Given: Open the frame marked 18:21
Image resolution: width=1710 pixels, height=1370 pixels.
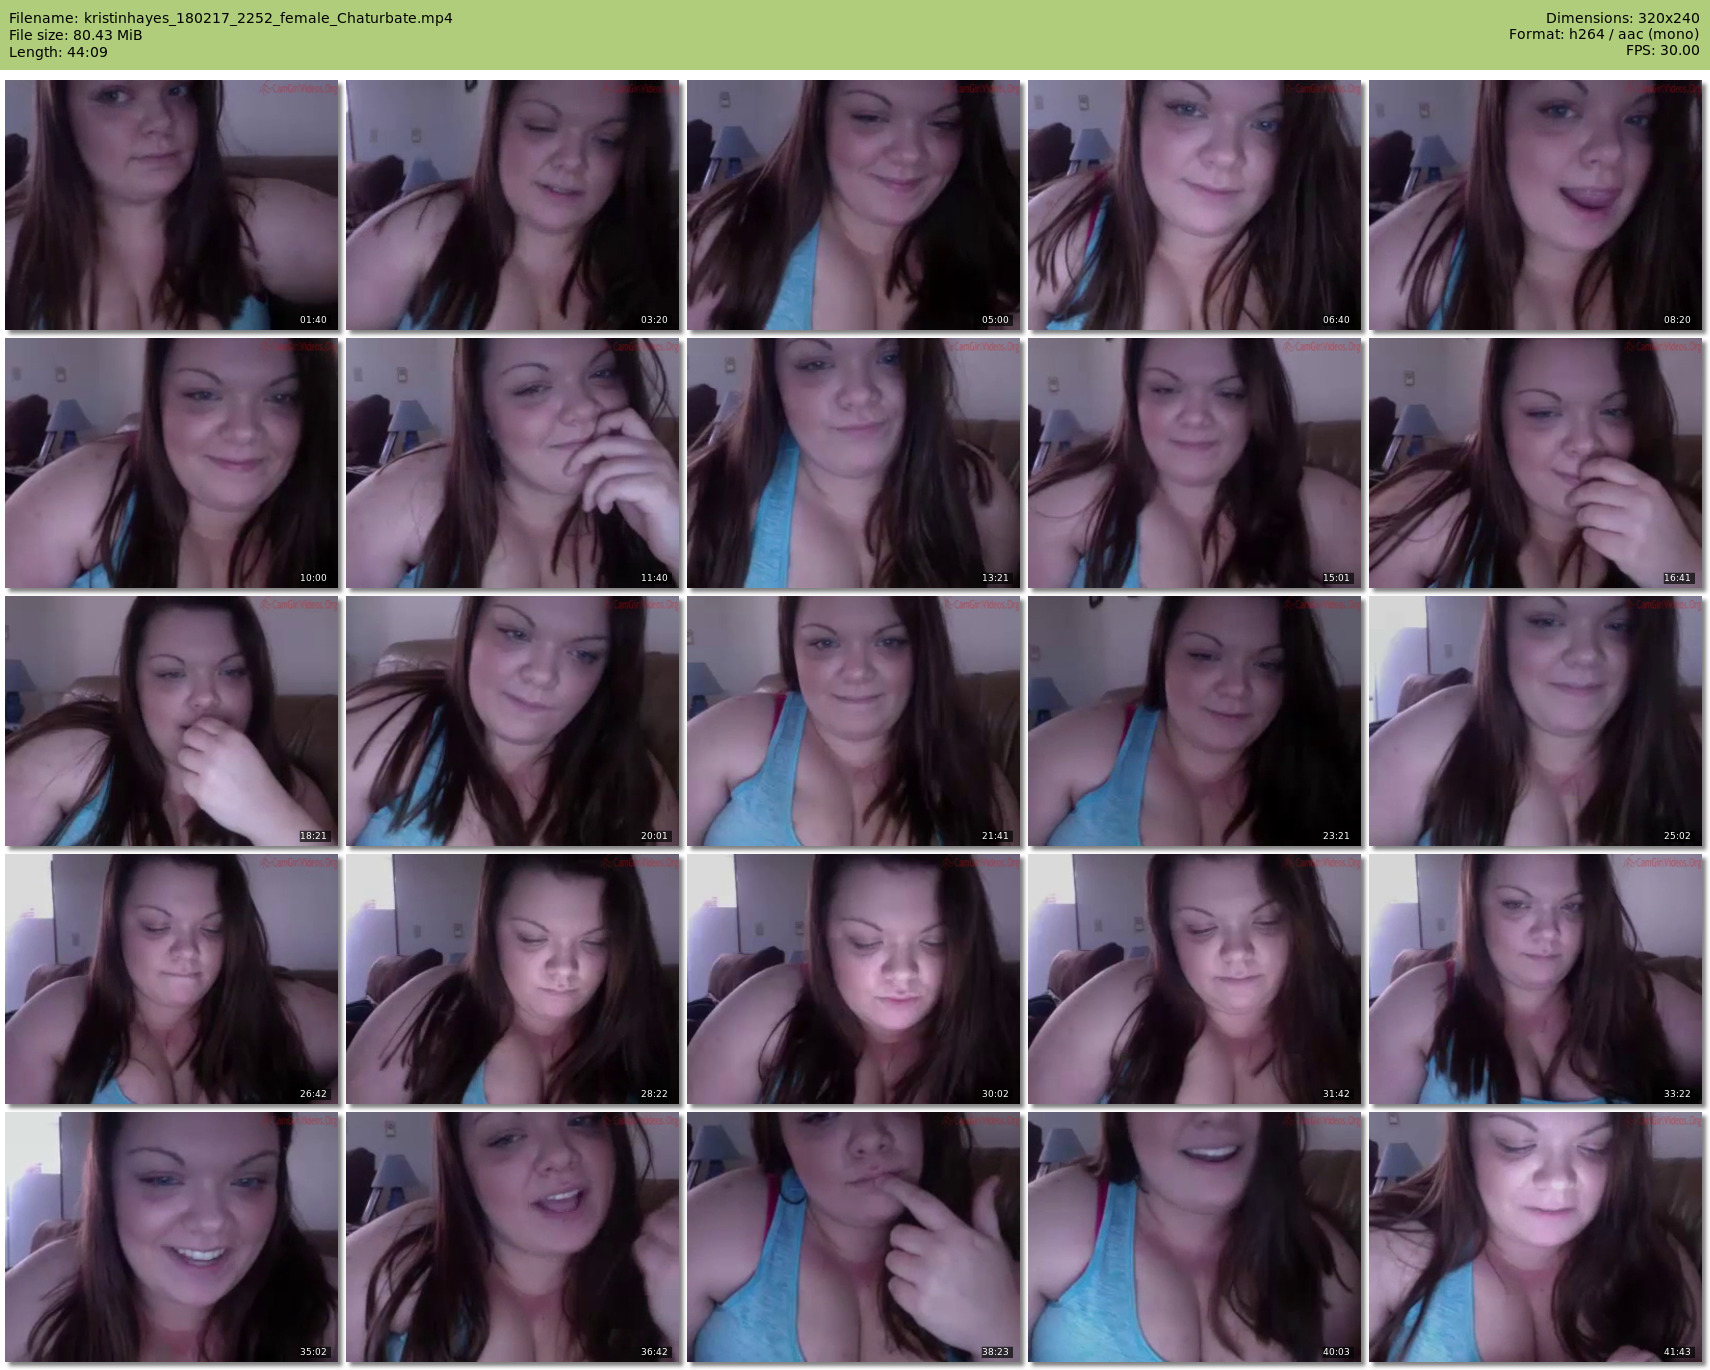Looking at the screenshot, I should (172, 721).
